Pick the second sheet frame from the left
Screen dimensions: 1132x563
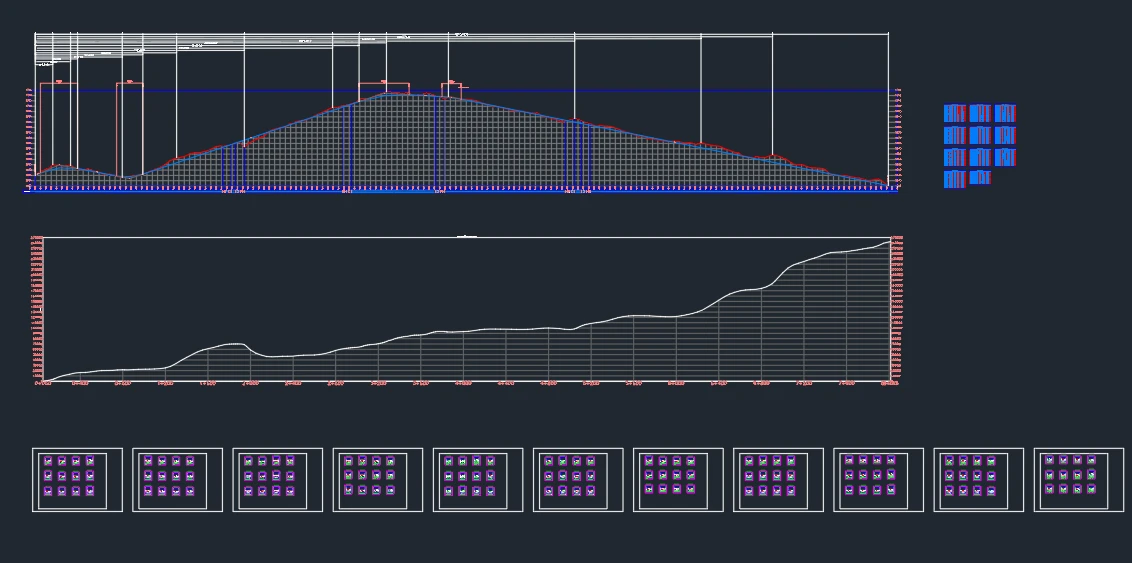pyautogui.click(x=177, y=479)
